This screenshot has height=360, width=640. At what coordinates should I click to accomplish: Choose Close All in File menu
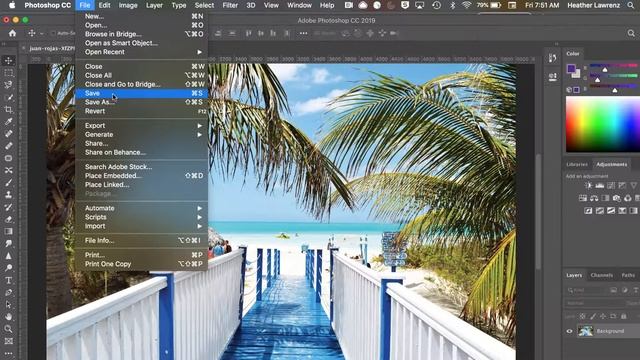point(141,76)
